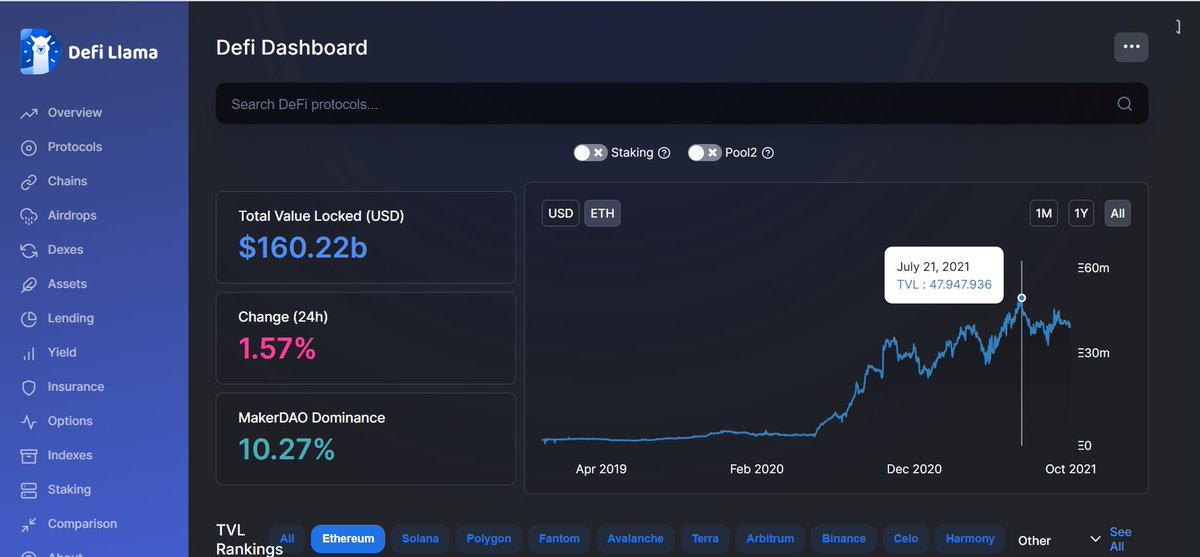Open Options in the sidebar
The height and width of the screenshot is (557, 1200).
pyautogui.click(x=70, y=421)
